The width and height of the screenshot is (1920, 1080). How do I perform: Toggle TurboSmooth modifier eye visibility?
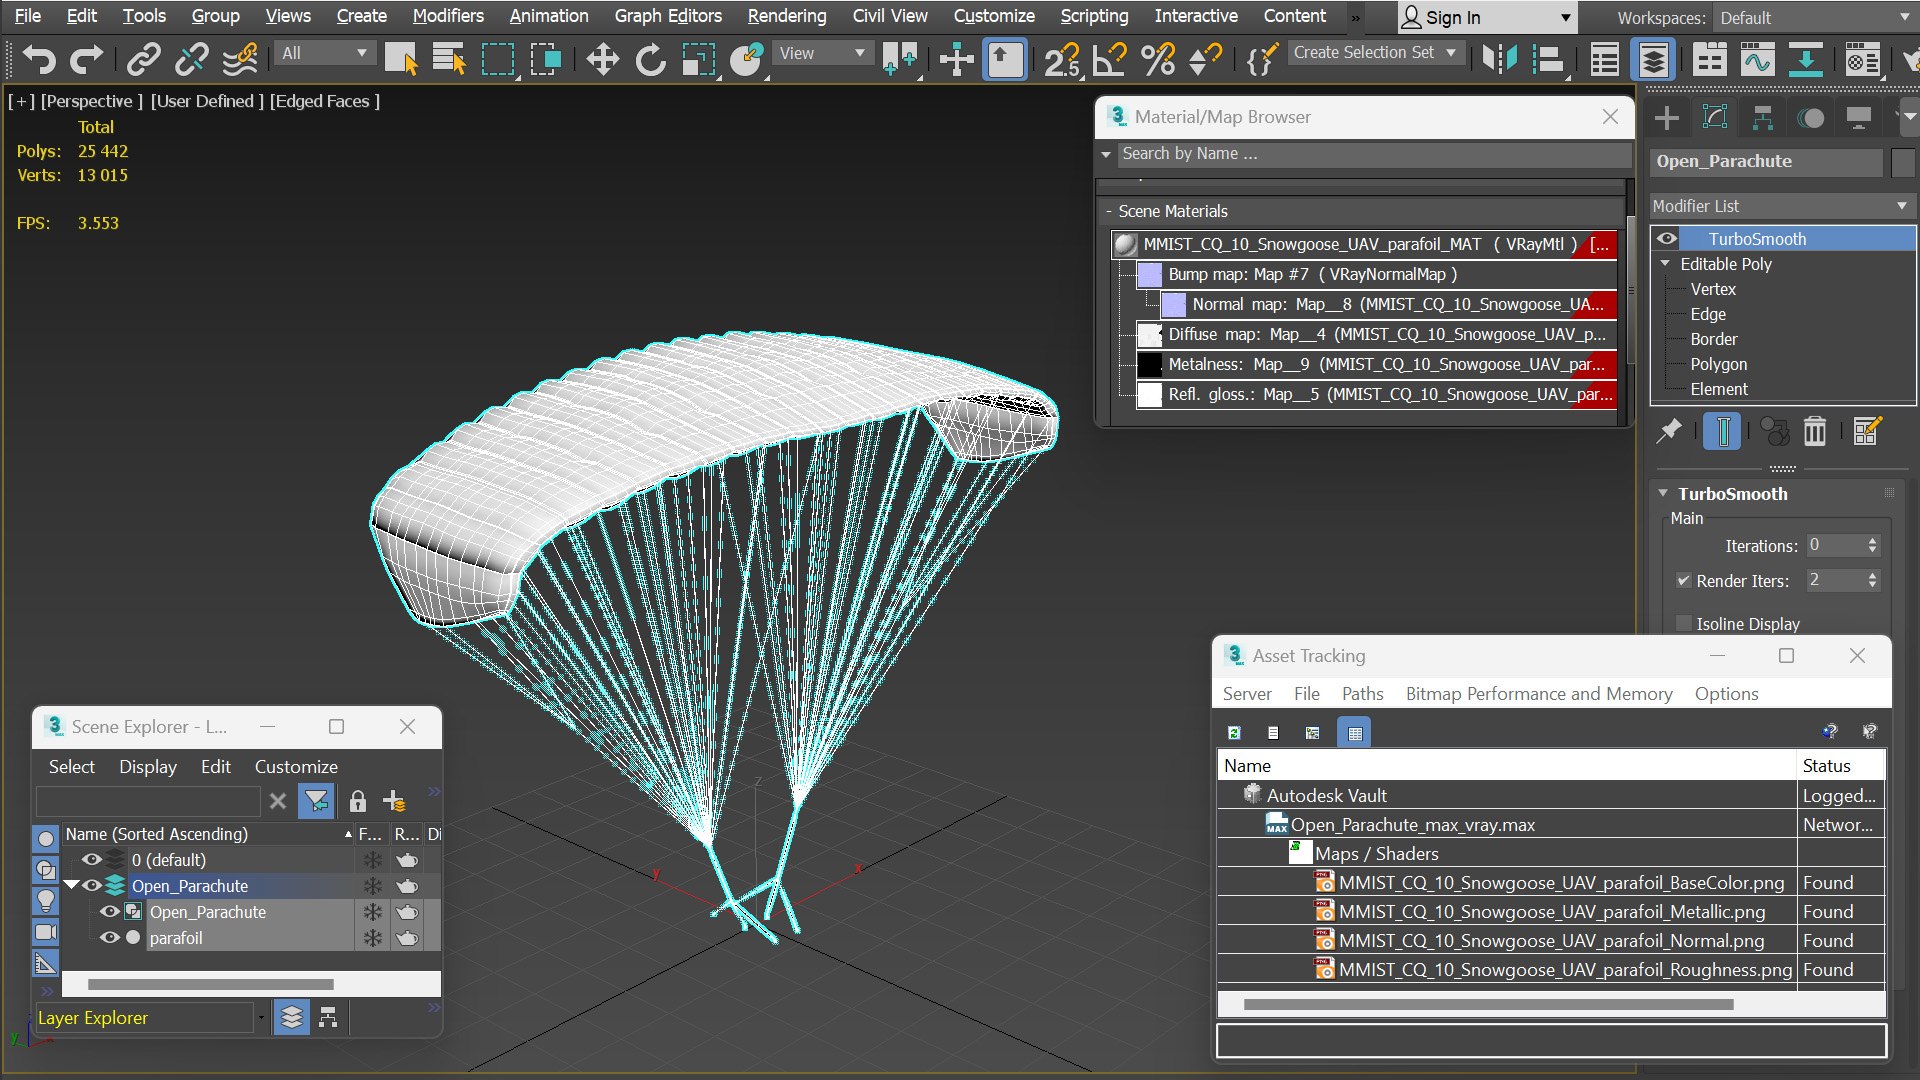point(1667,238)
